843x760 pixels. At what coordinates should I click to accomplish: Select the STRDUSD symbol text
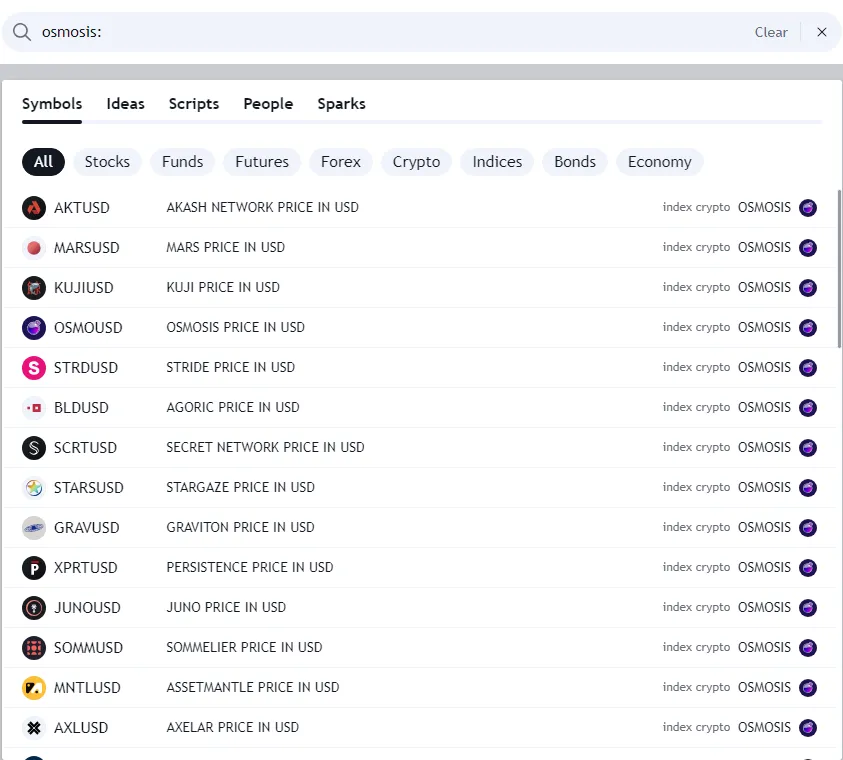[x=86, y=368]
